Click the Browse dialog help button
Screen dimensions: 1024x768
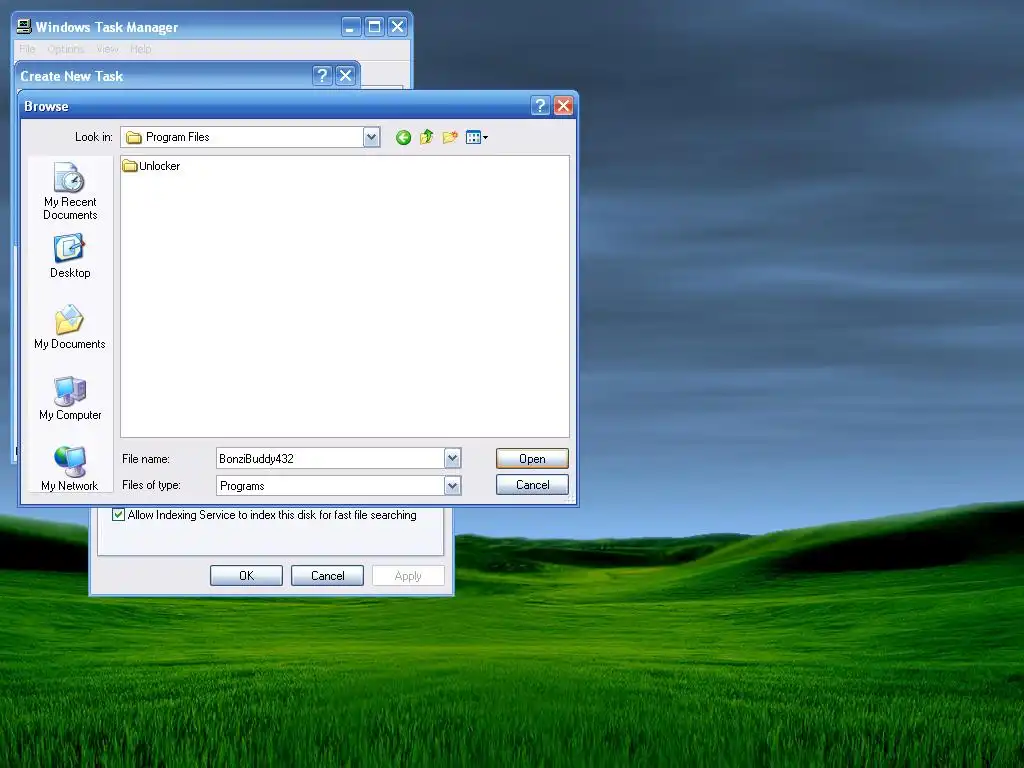[x=540, y=106]
